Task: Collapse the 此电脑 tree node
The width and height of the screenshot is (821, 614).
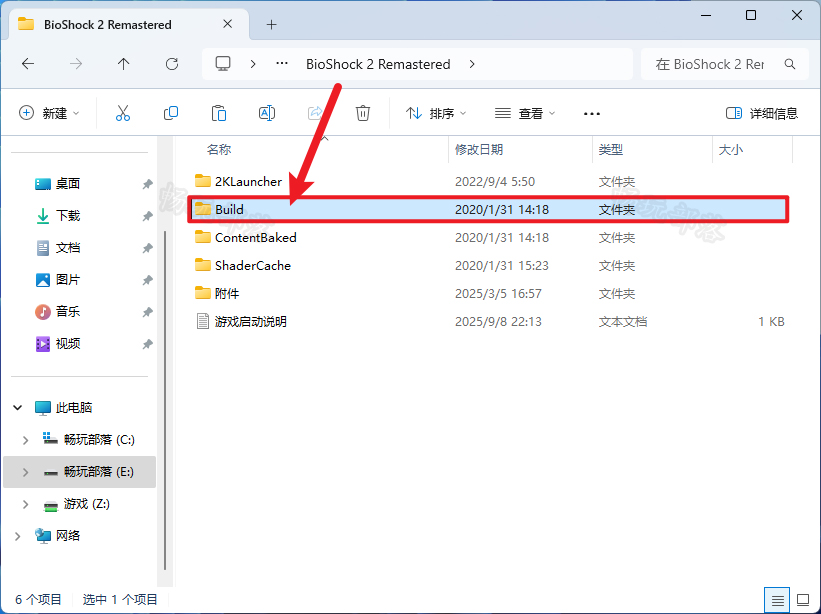Action: click(17, 407)
